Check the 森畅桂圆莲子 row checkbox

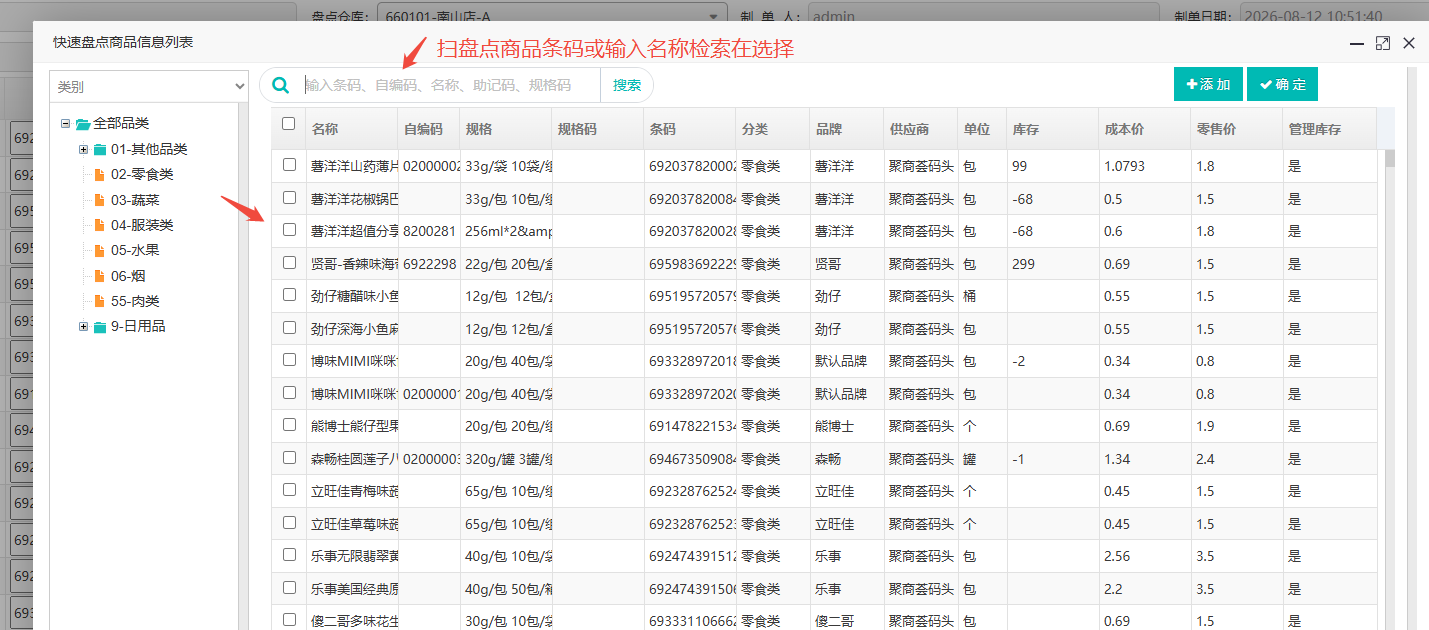pos(289,457)
